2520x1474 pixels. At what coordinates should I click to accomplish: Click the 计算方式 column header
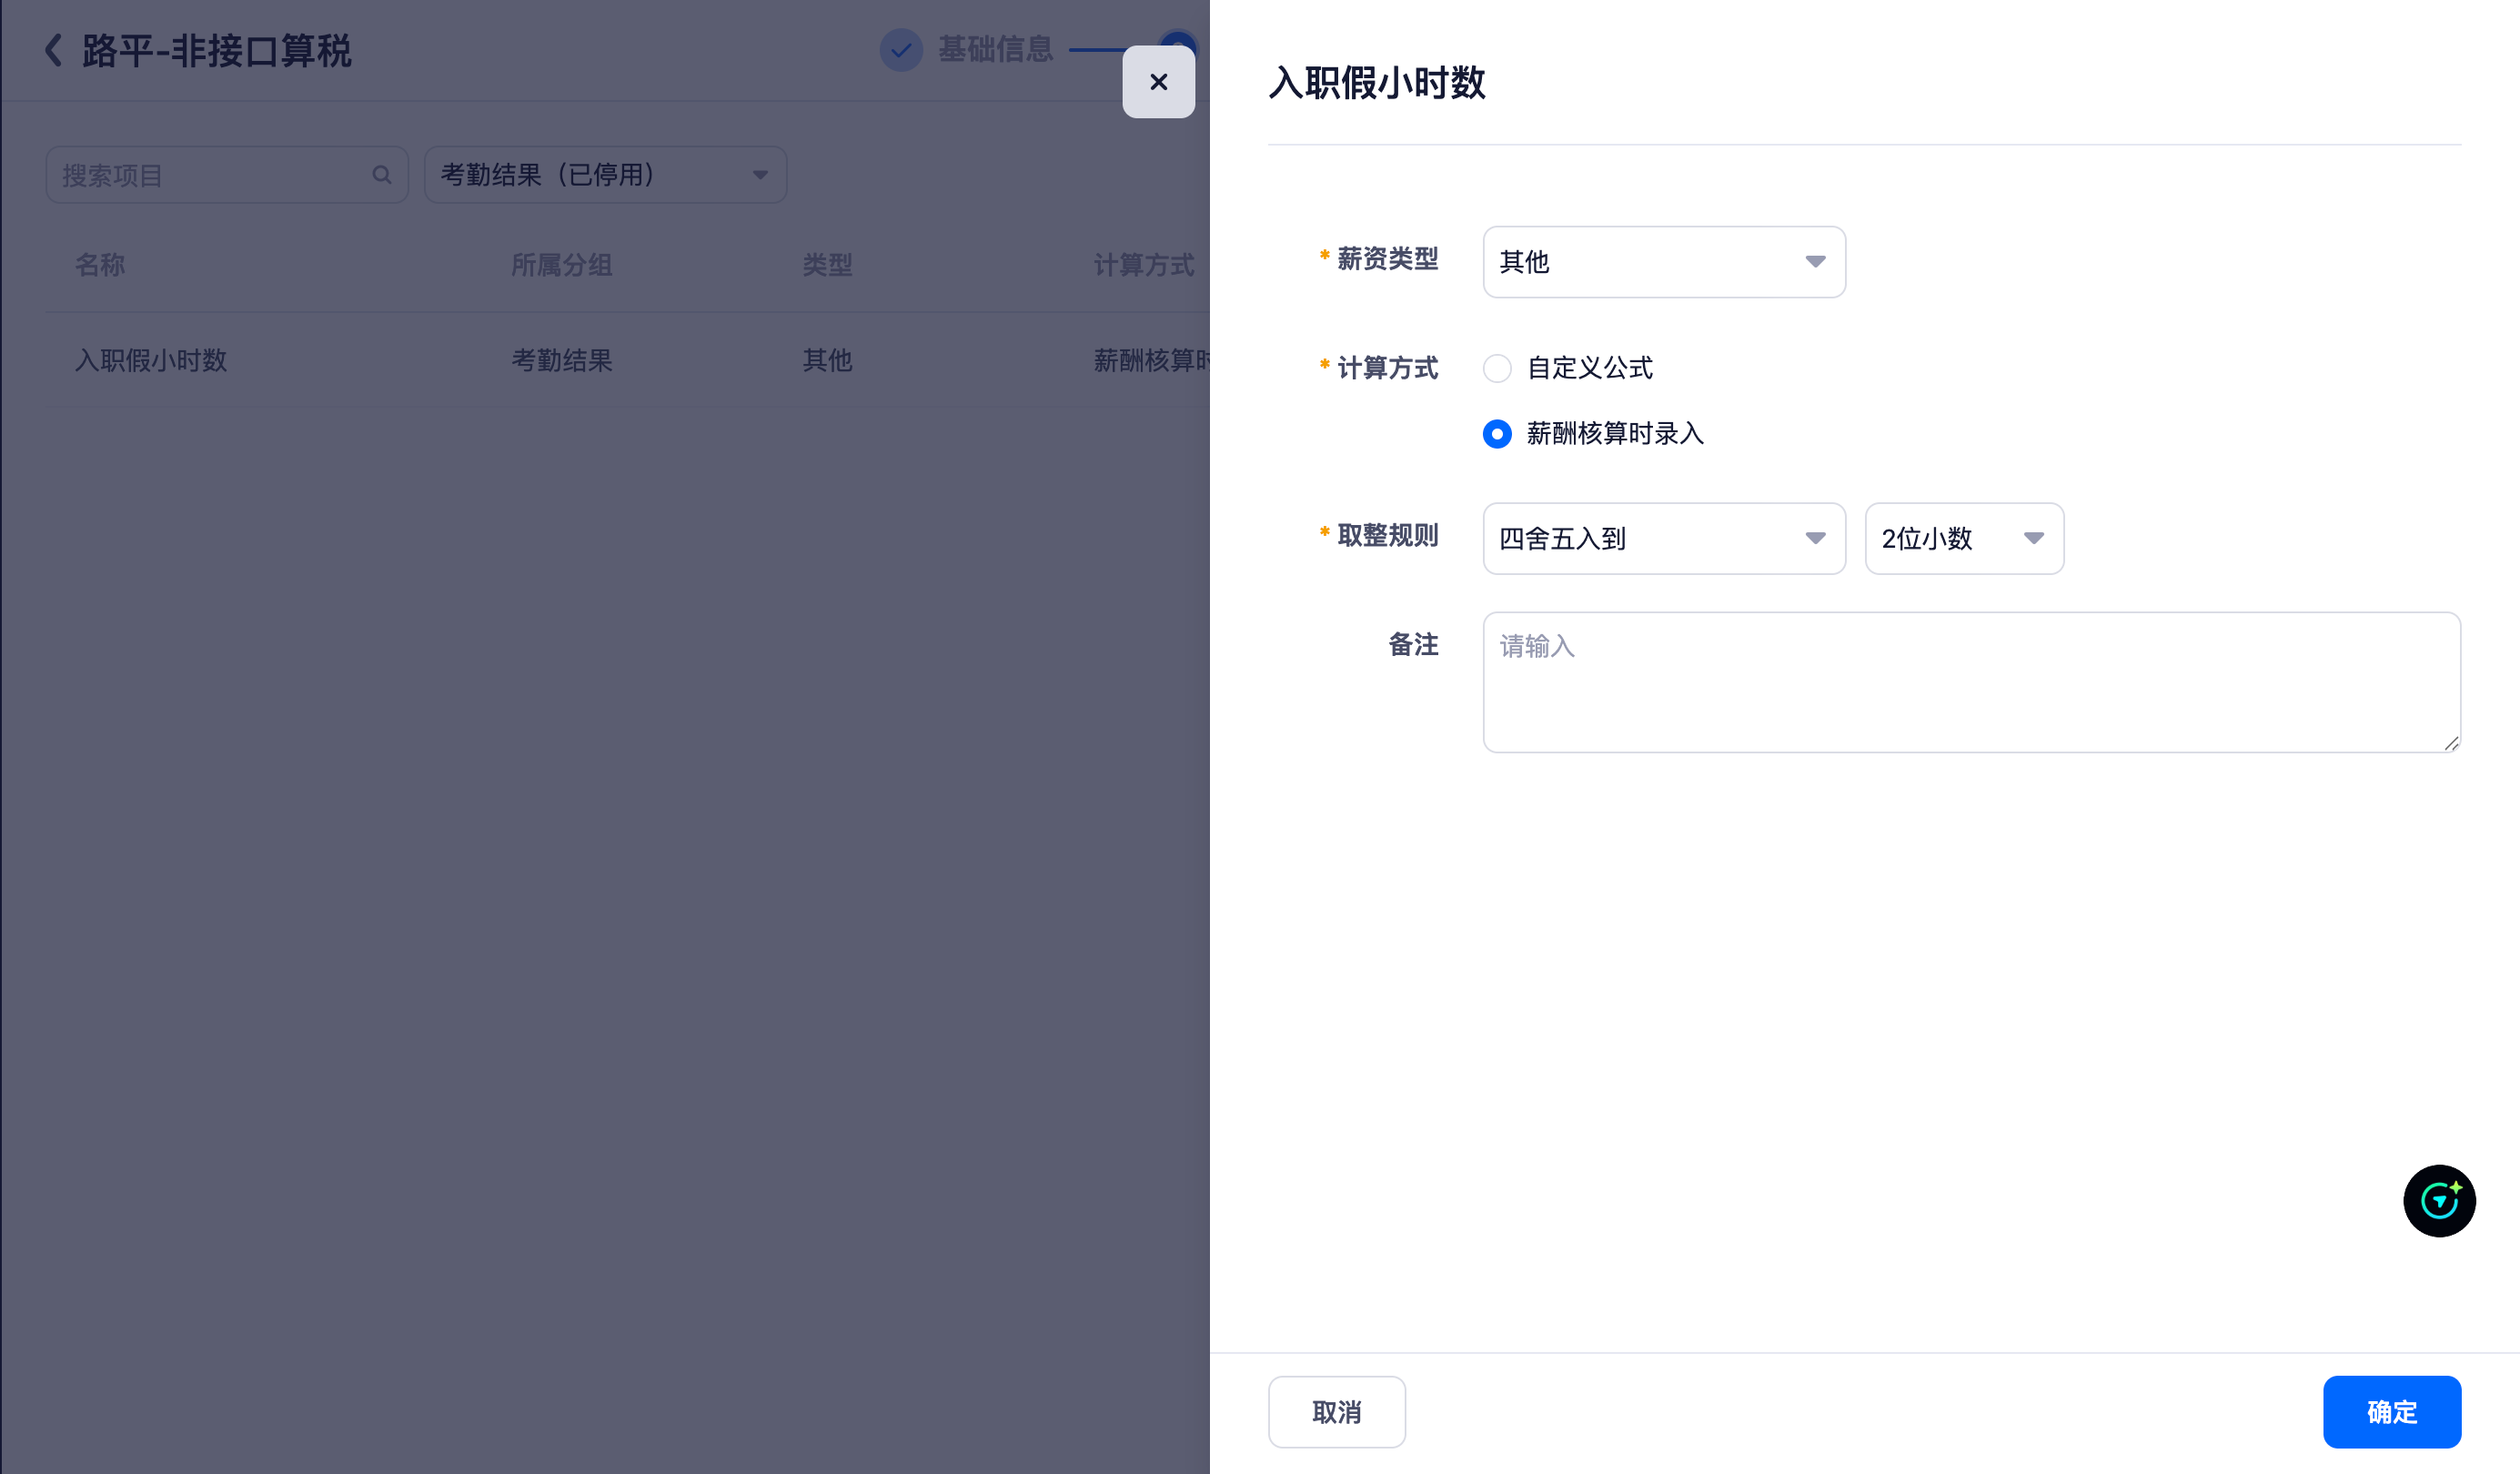[x=1143, y=265]
